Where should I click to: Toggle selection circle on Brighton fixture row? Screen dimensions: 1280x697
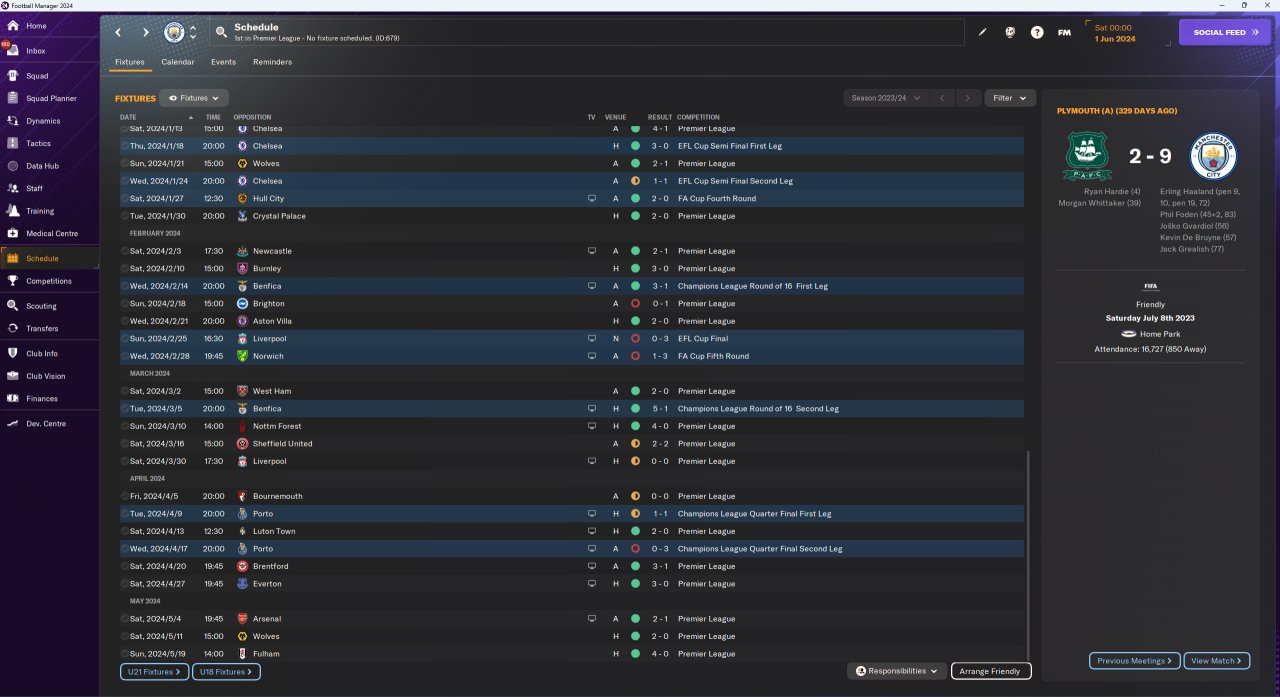125,303
